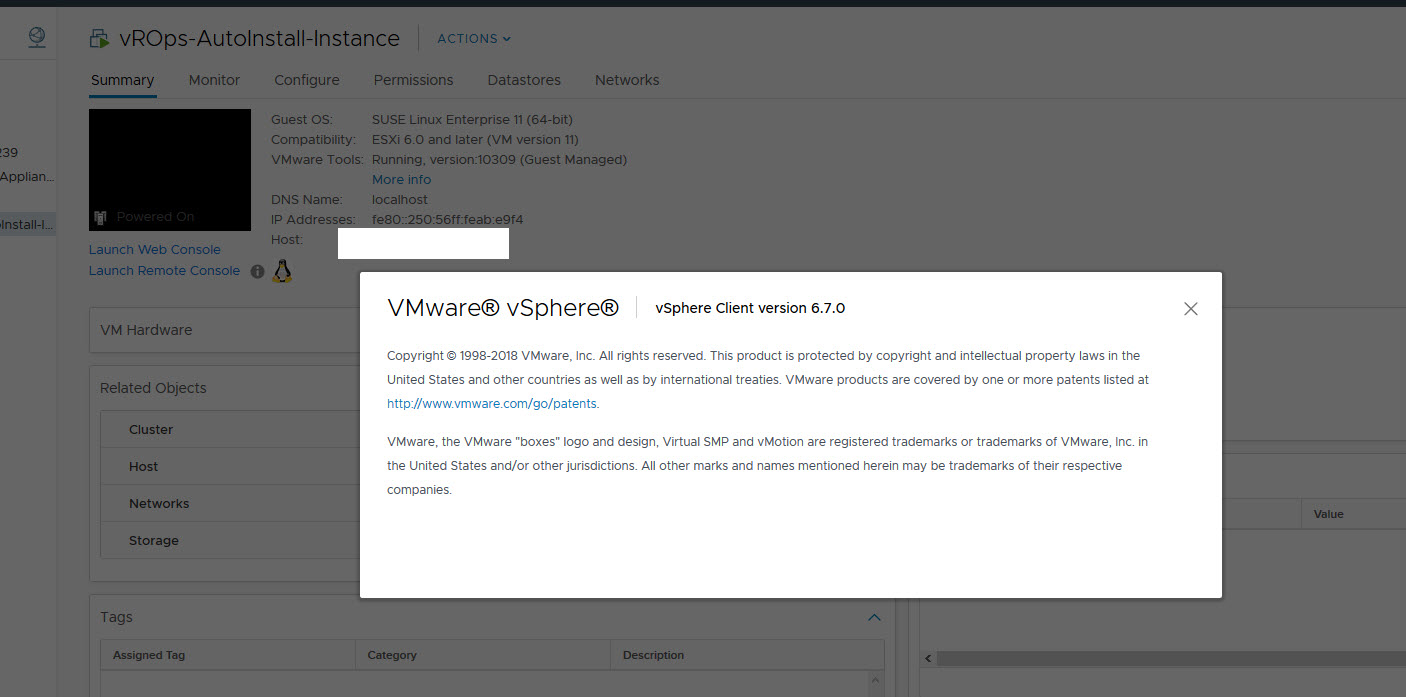
Task: Open the Networks tab
Action: pos(627,80)
